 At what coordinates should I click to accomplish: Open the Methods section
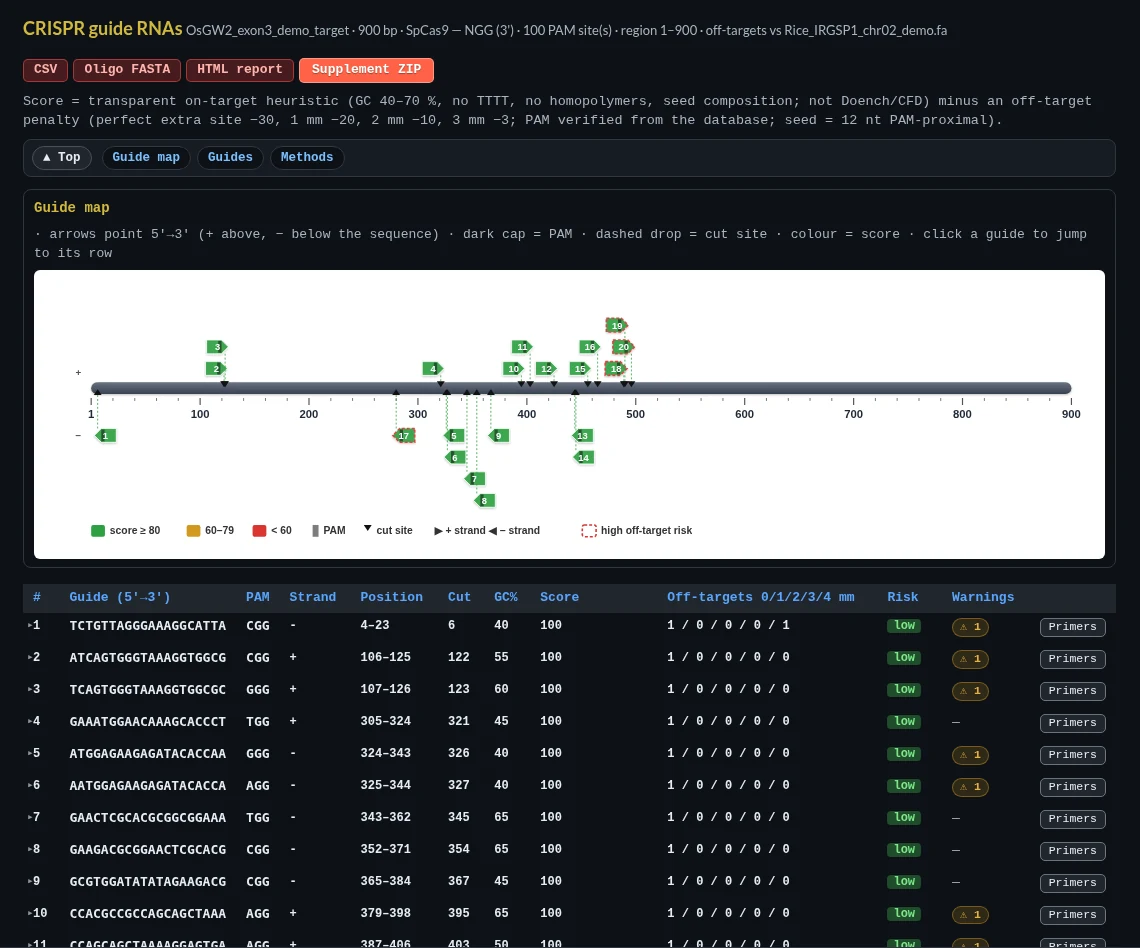(307, 157)
